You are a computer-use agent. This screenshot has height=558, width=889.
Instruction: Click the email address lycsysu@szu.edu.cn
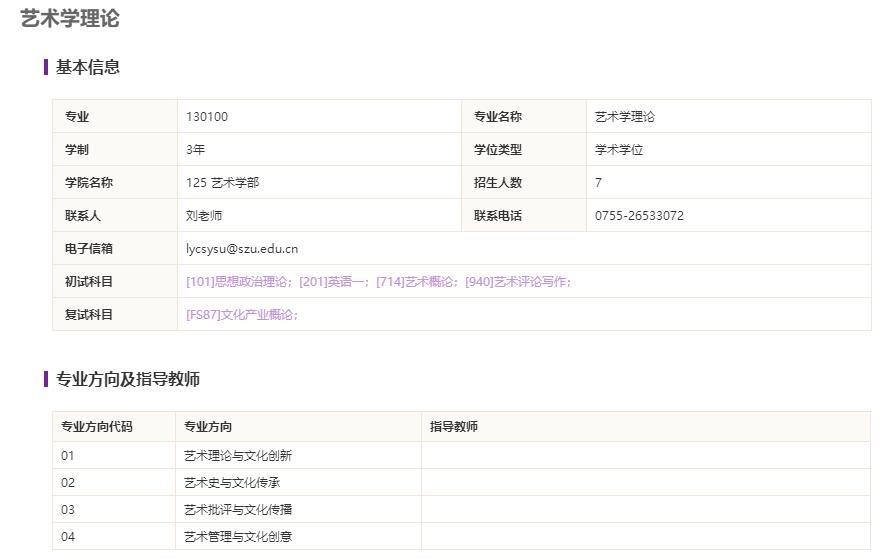[242, 249]
